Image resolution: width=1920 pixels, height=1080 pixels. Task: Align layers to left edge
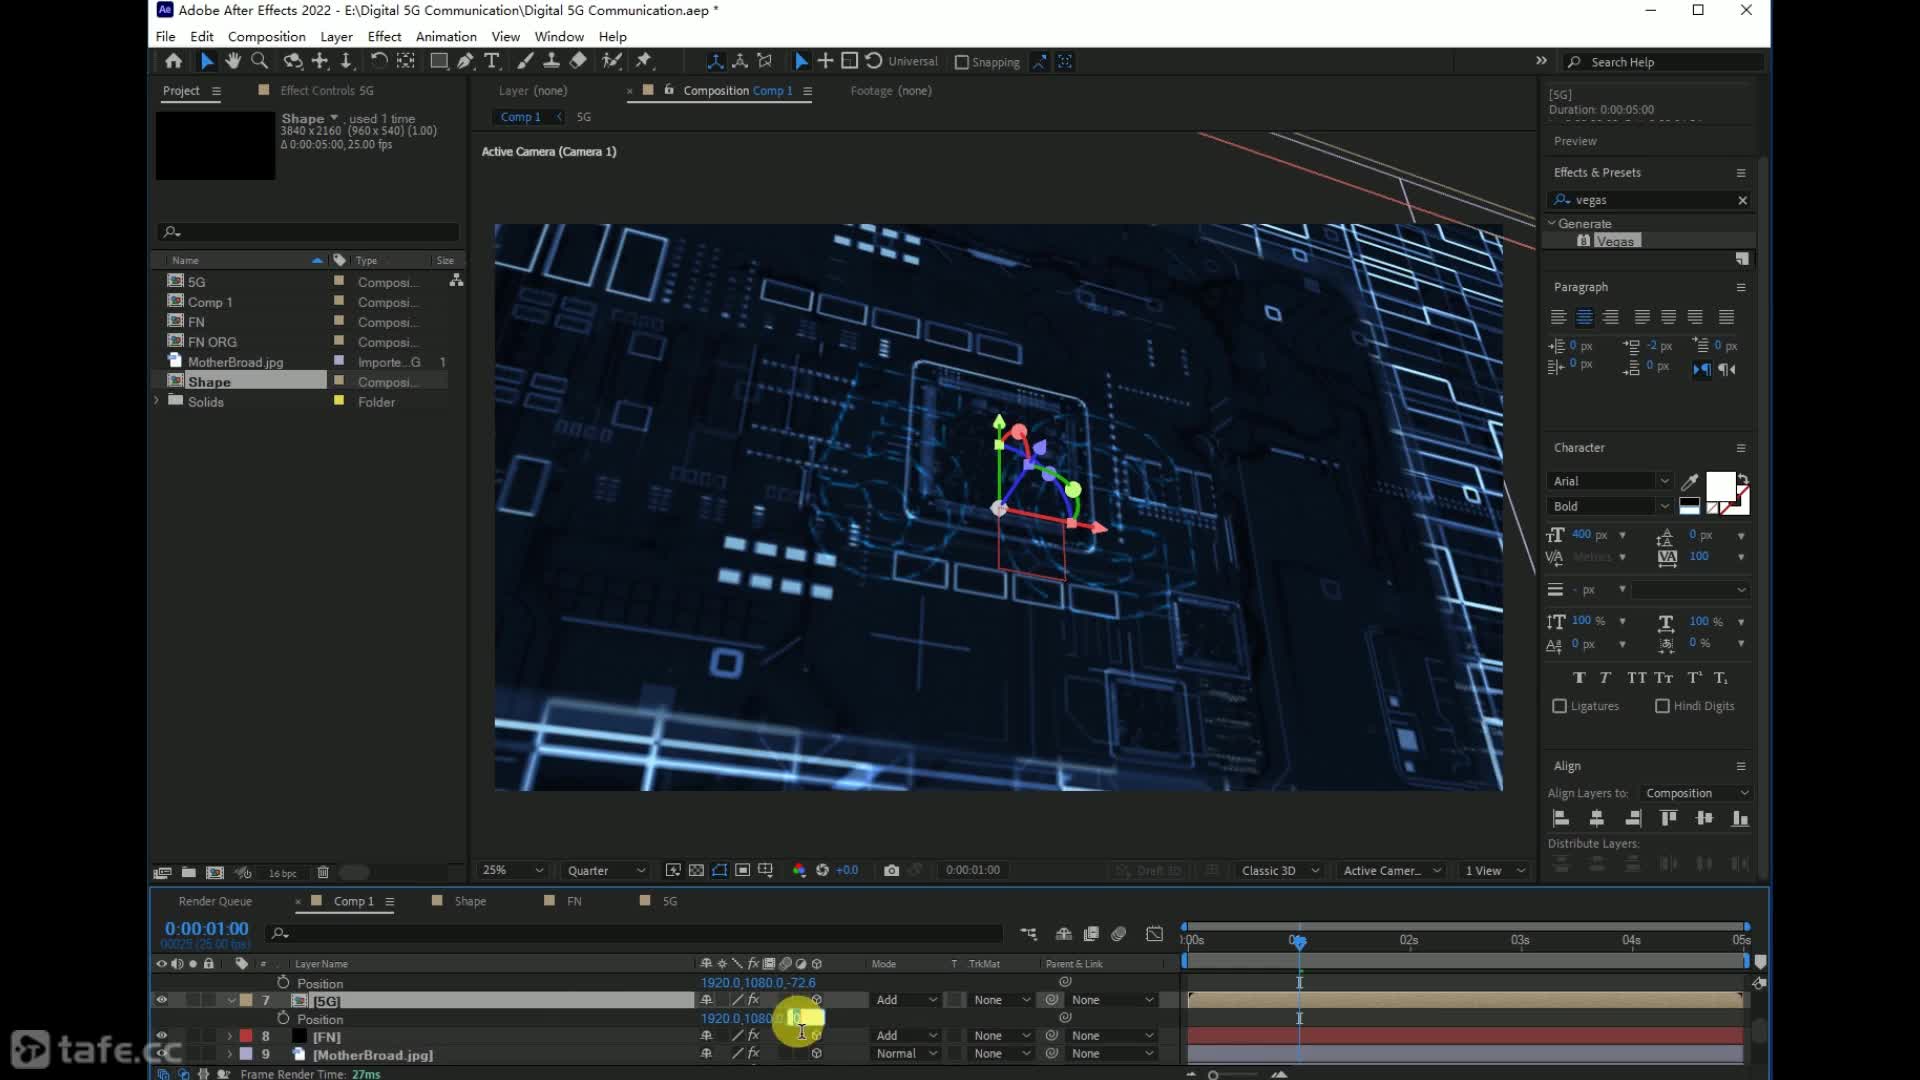[x=1560, y=818]
